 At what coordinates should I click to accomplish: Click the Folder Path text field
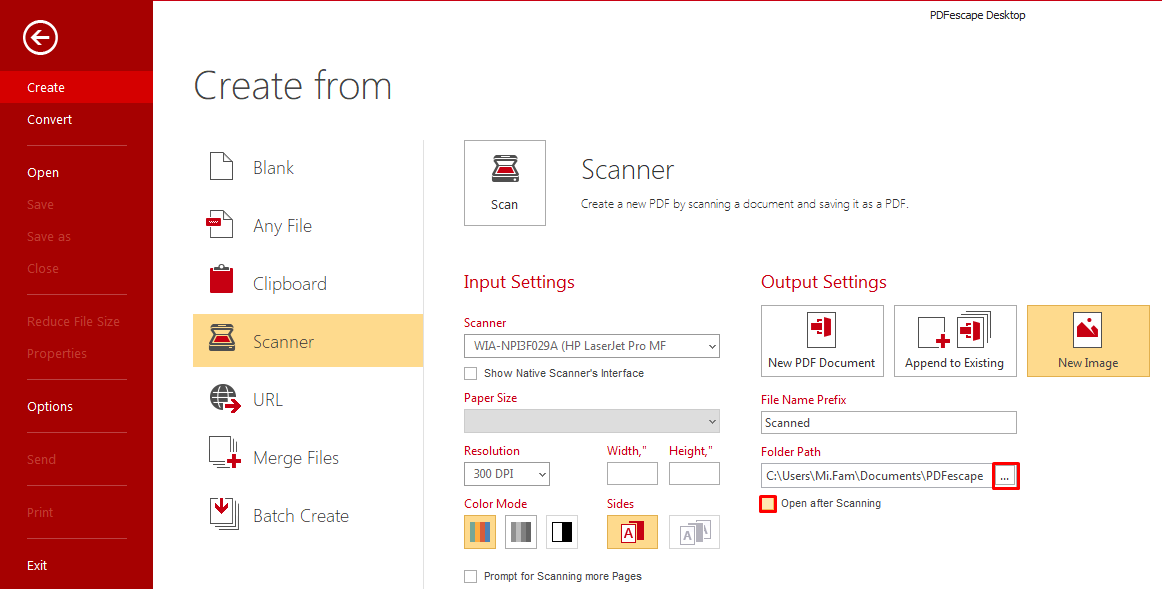[x=877, y=476]
